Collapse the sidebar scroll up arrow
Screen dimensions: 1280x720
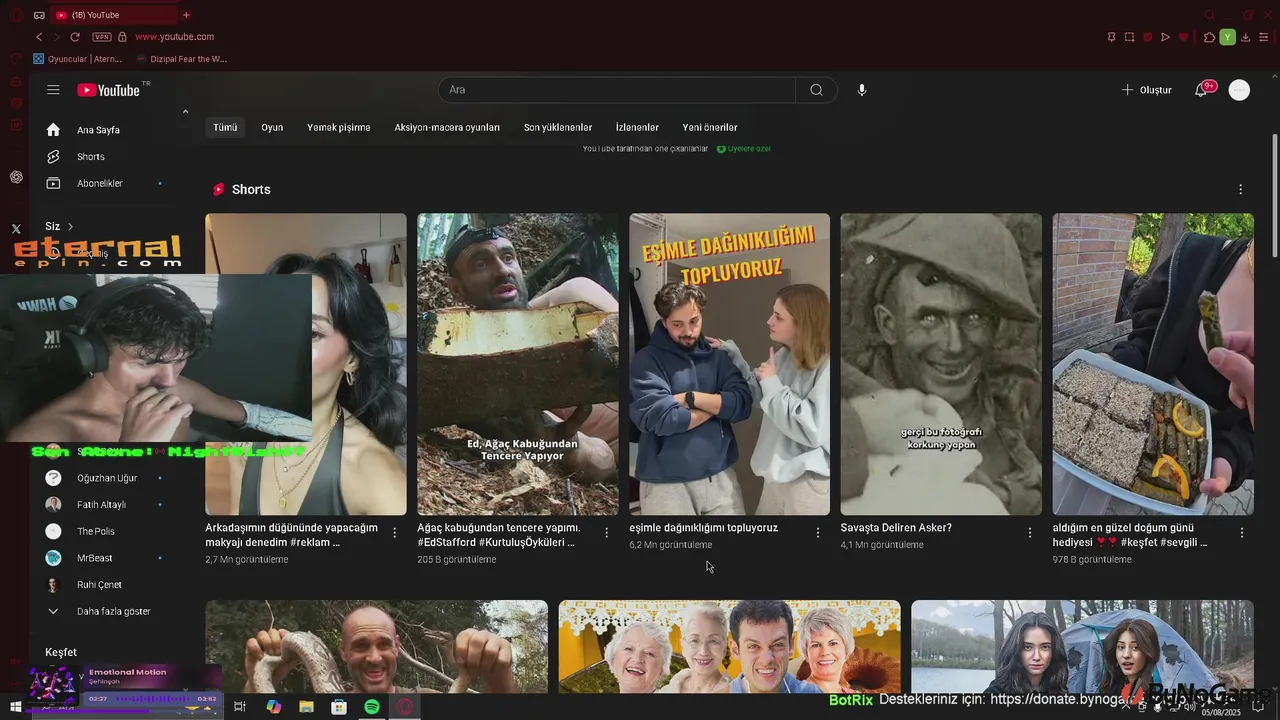(185, 112)
